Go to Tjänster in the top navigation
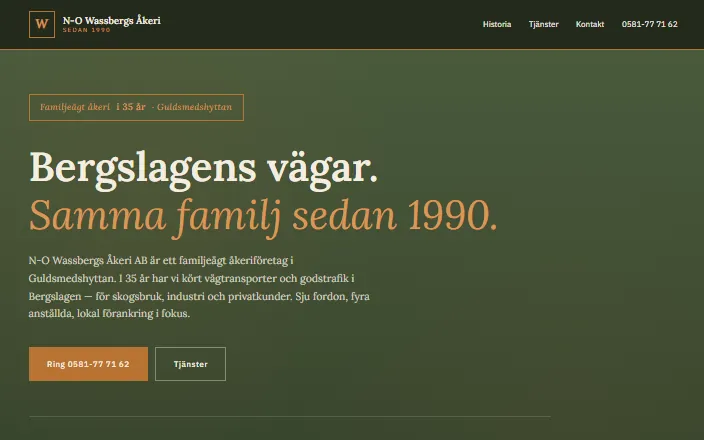This screenshot has width=704, height=440. coord(543,24)
